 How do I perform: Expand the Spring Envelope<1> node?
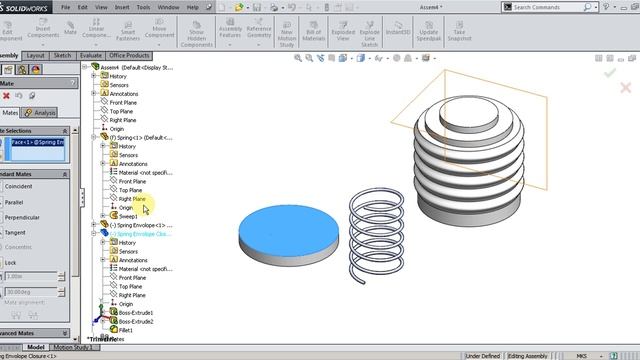pyautogui.click(x=94, y=224)
